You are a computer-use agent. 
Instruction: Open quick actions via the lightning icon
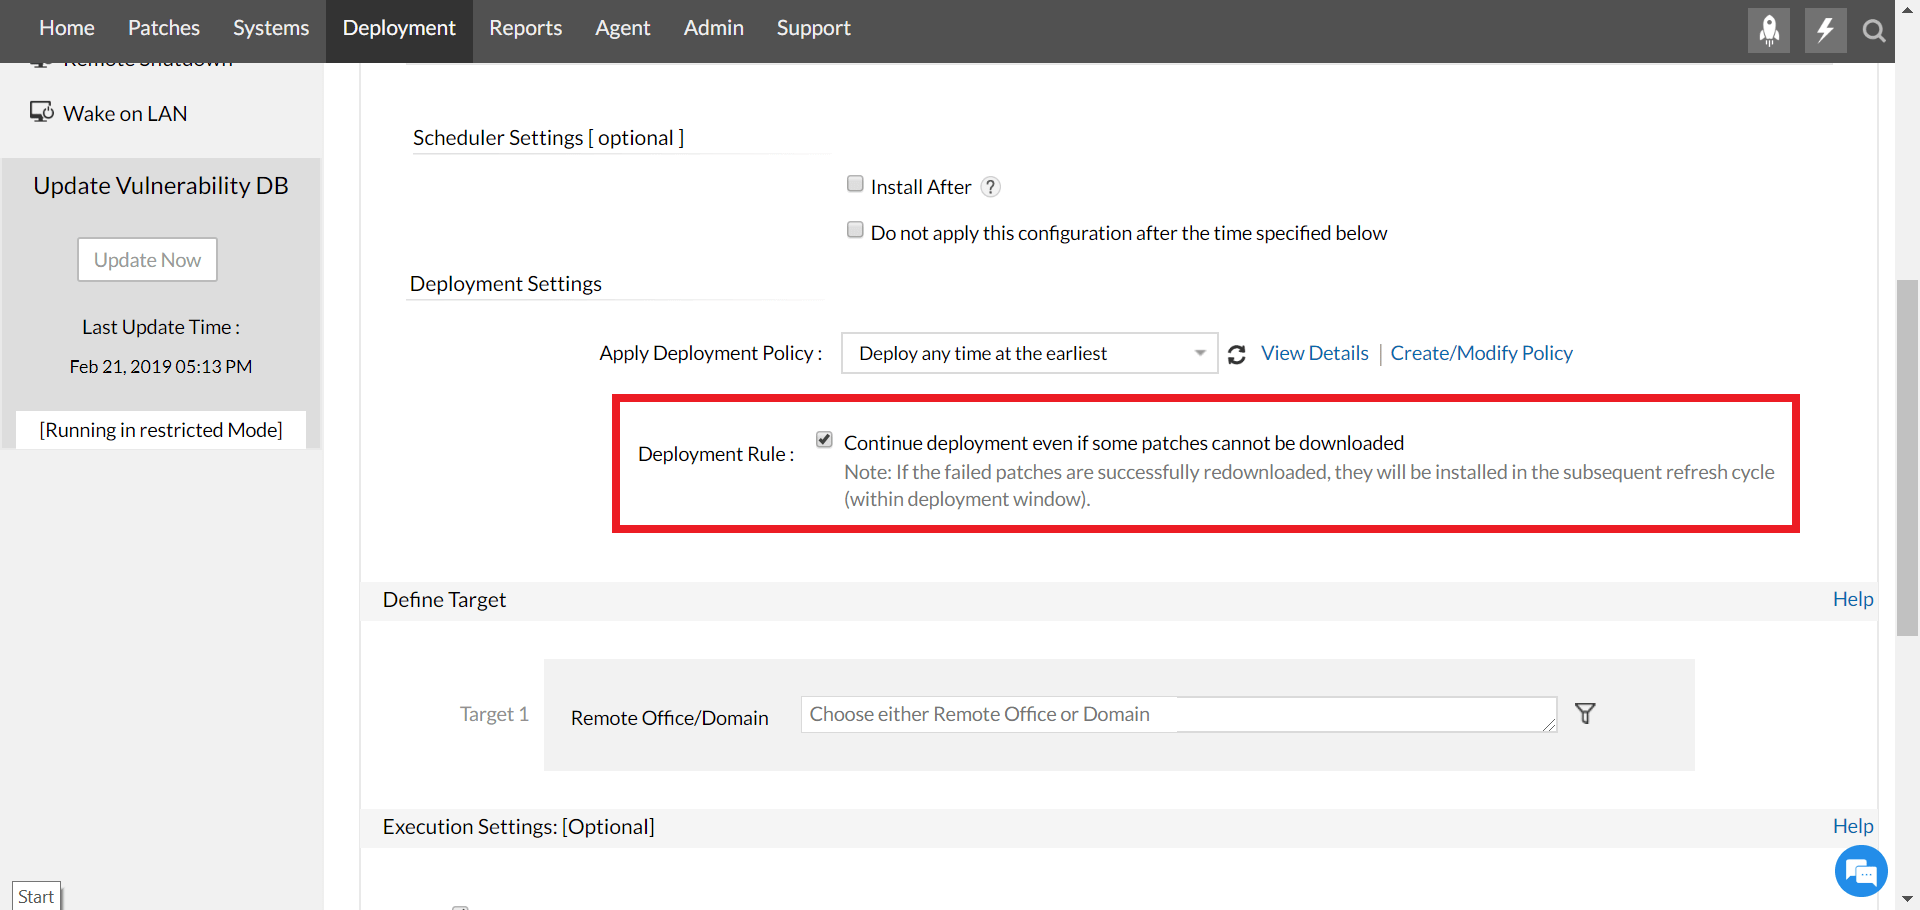[x=1824, y=30]
